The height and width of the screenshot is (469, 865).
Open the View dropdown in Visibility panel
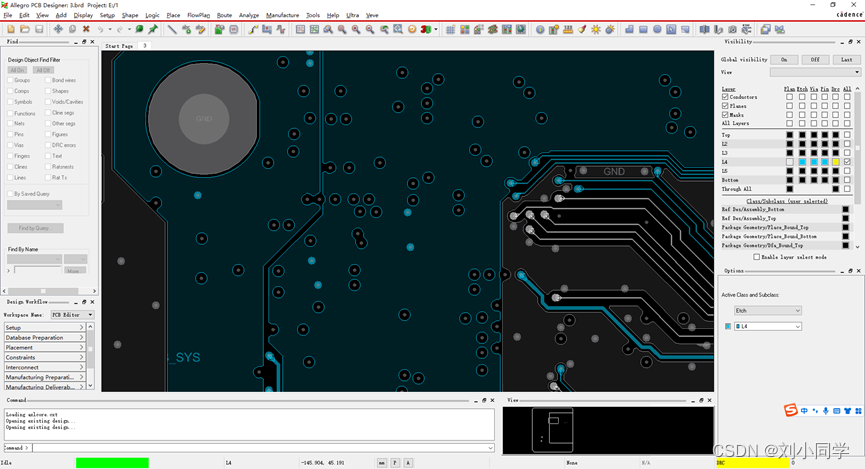(814, 72)
